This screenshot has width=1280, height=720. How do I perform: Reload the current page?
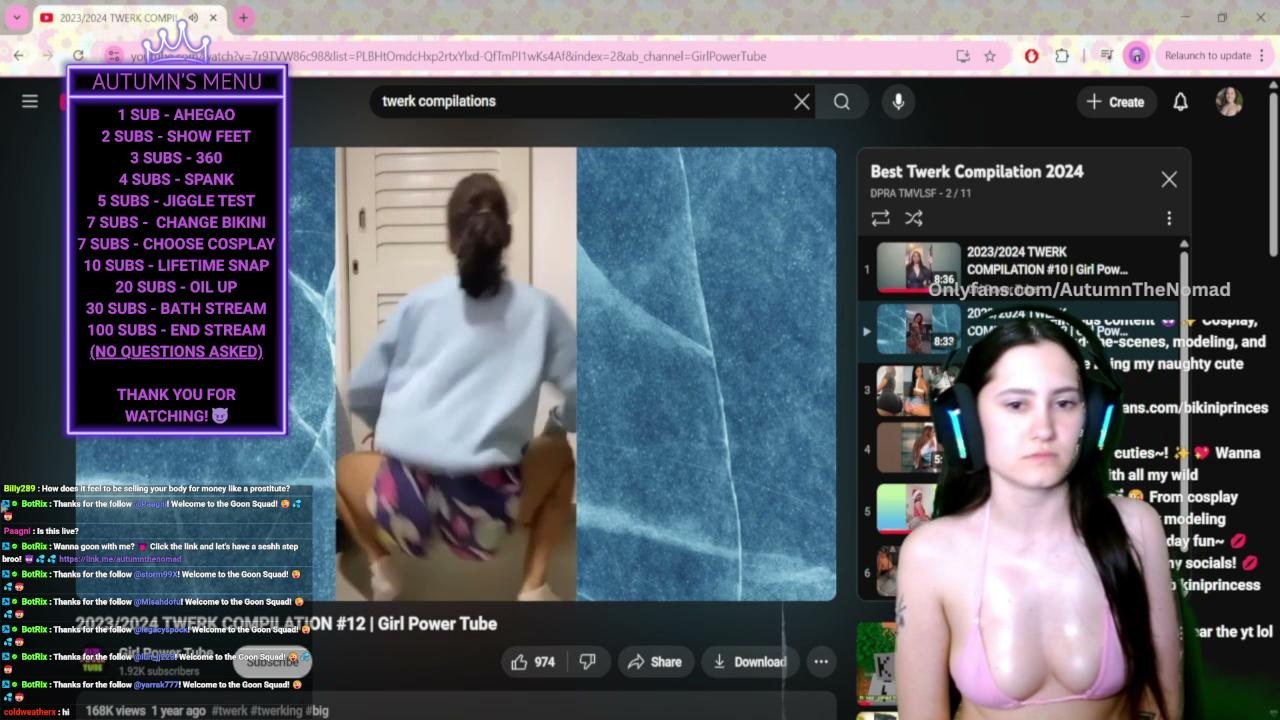[x=78, y=56]
